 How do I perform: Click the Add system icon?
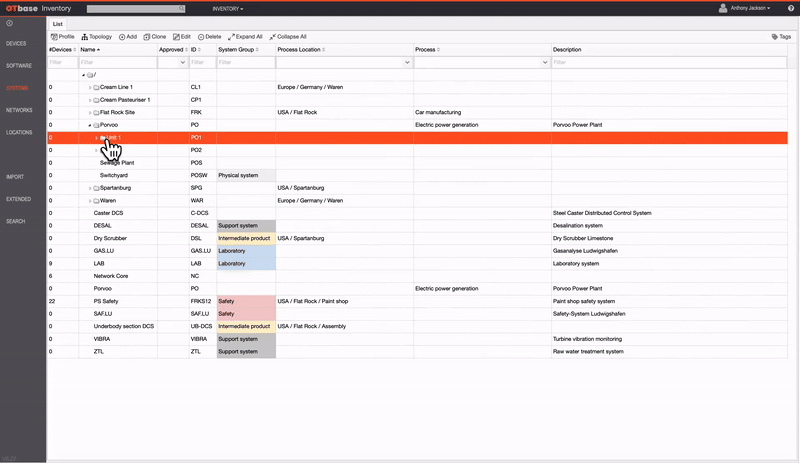(x=122, y=37)
